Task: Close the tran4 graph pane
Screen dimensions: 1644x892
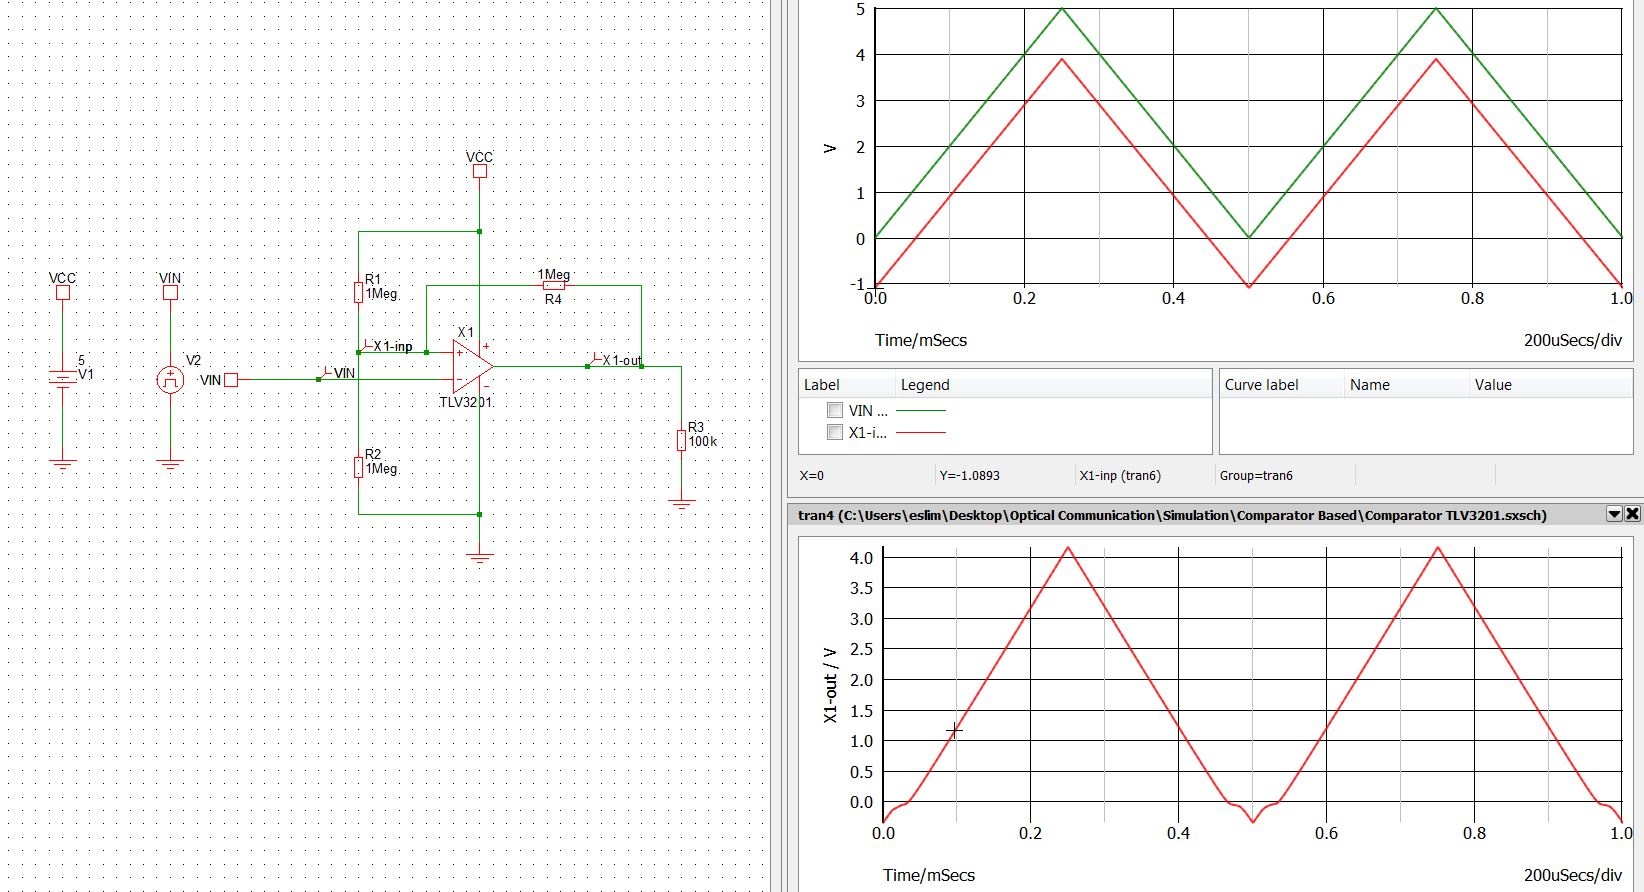Action: (x=1632, y=514)
